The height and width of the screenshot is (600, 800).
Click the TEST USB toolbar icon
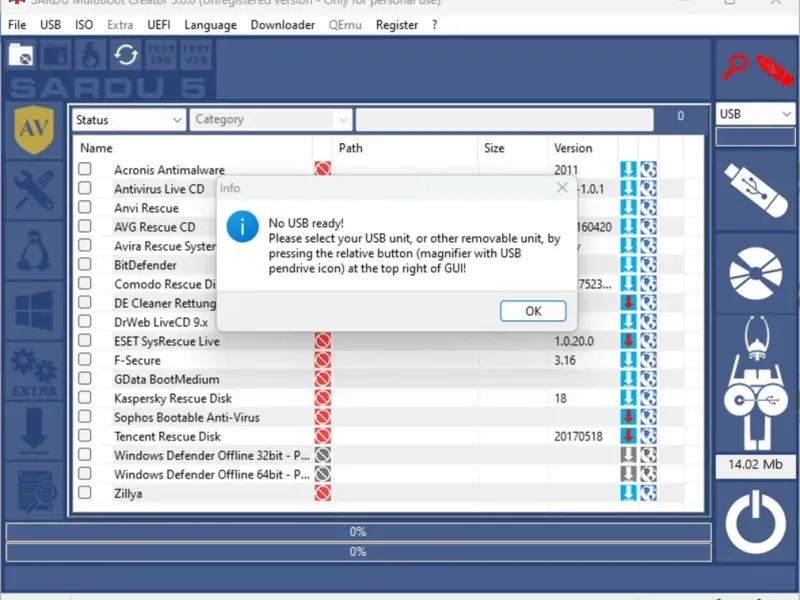[x=196, y=54]
